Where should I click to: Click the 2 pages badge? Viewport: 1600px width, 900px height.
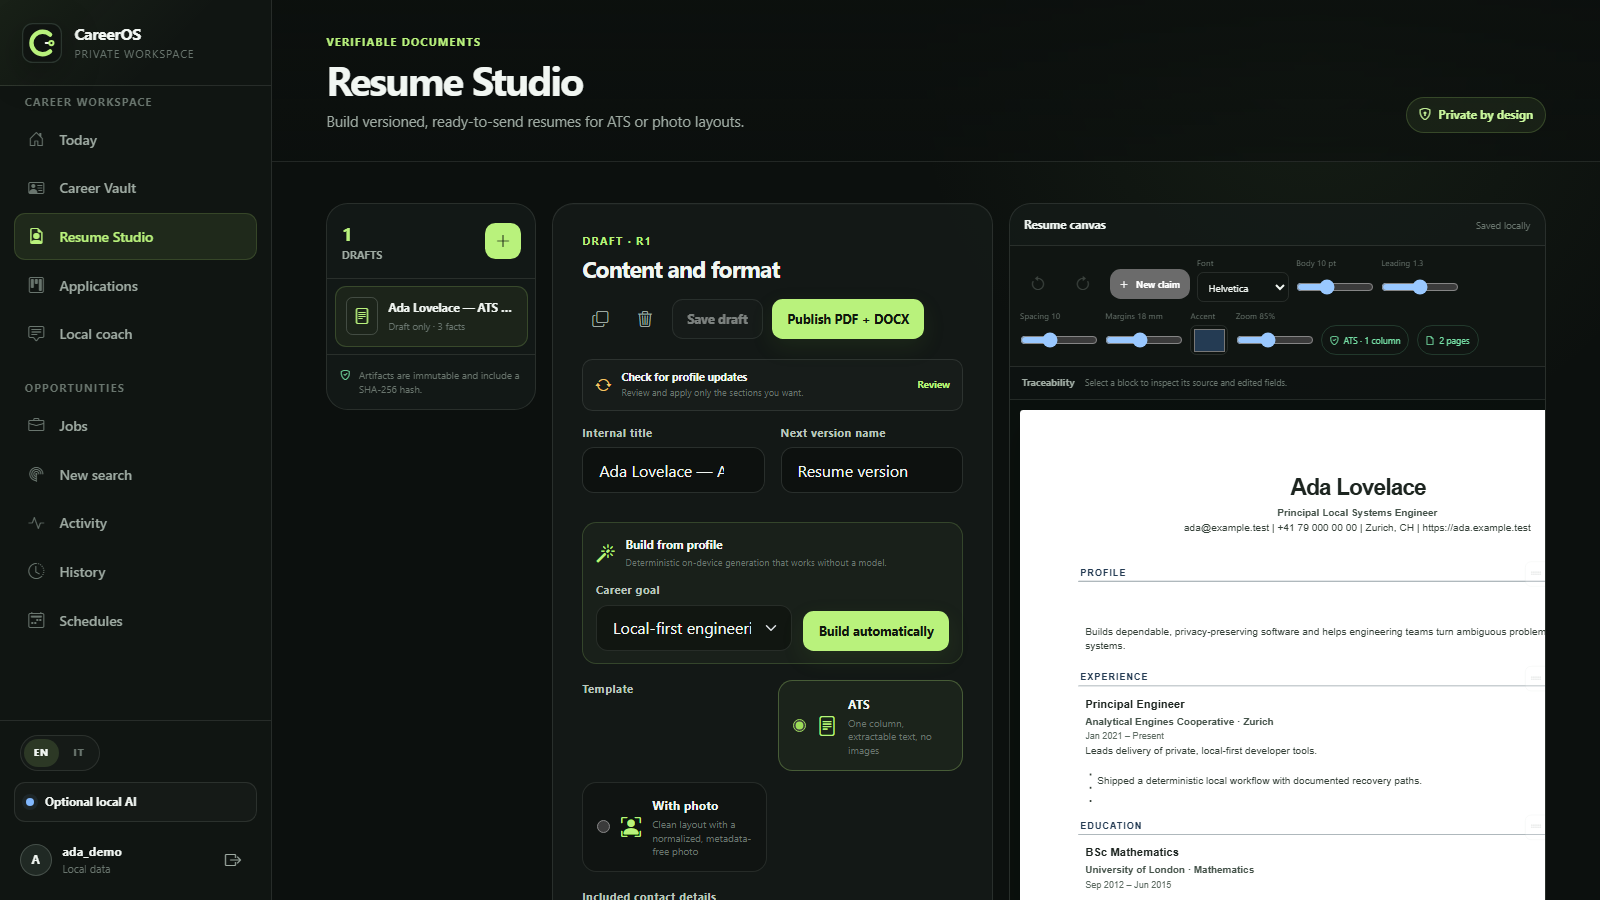[1448, 341]
